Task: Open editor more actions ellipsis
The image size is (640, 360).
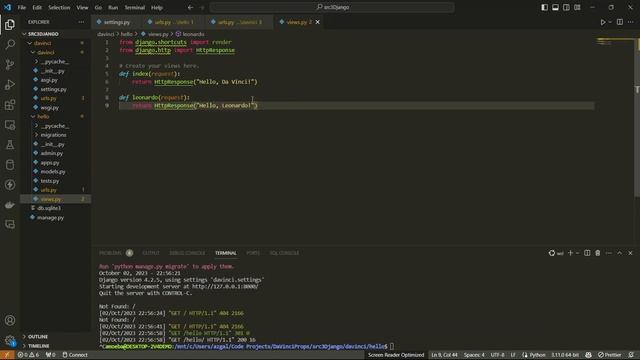Action: coord(631,22)
